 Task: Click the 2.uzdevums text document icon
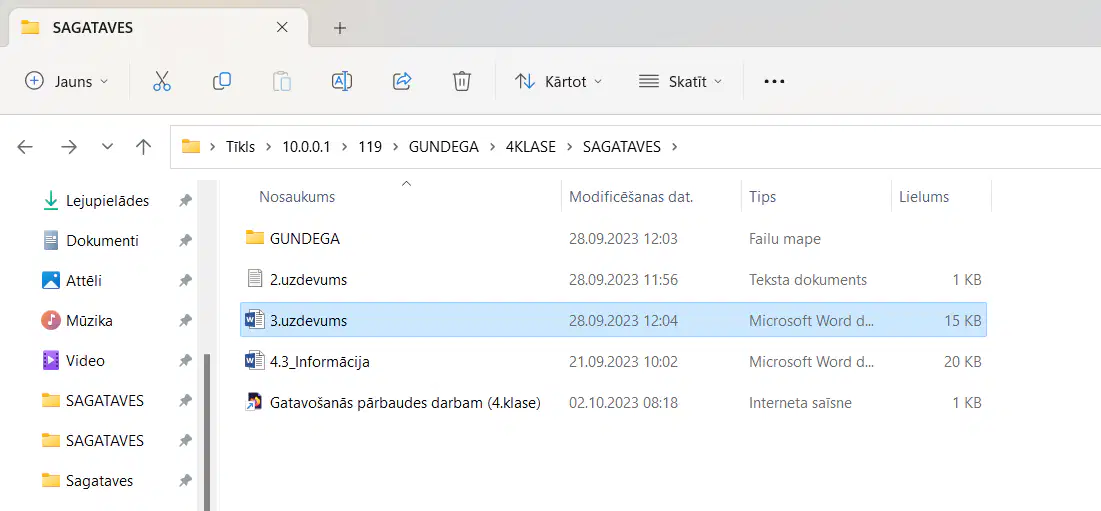point(254,279)
